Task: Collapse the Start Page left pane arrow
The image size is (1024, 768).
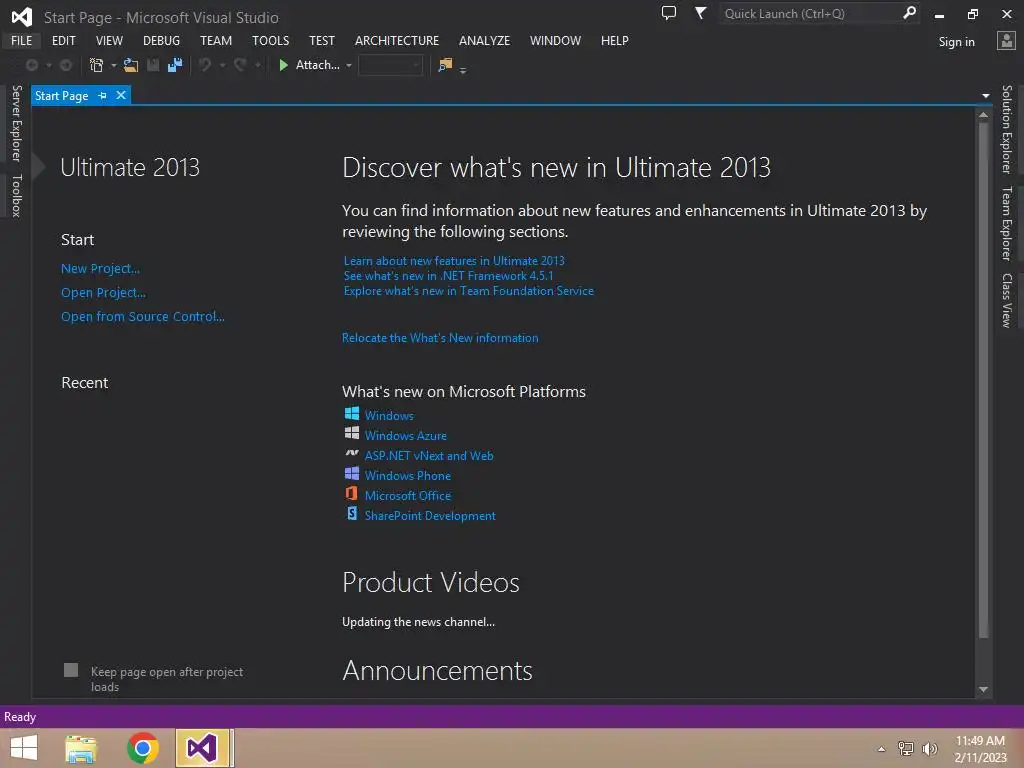Action: [x=38, y=167]
